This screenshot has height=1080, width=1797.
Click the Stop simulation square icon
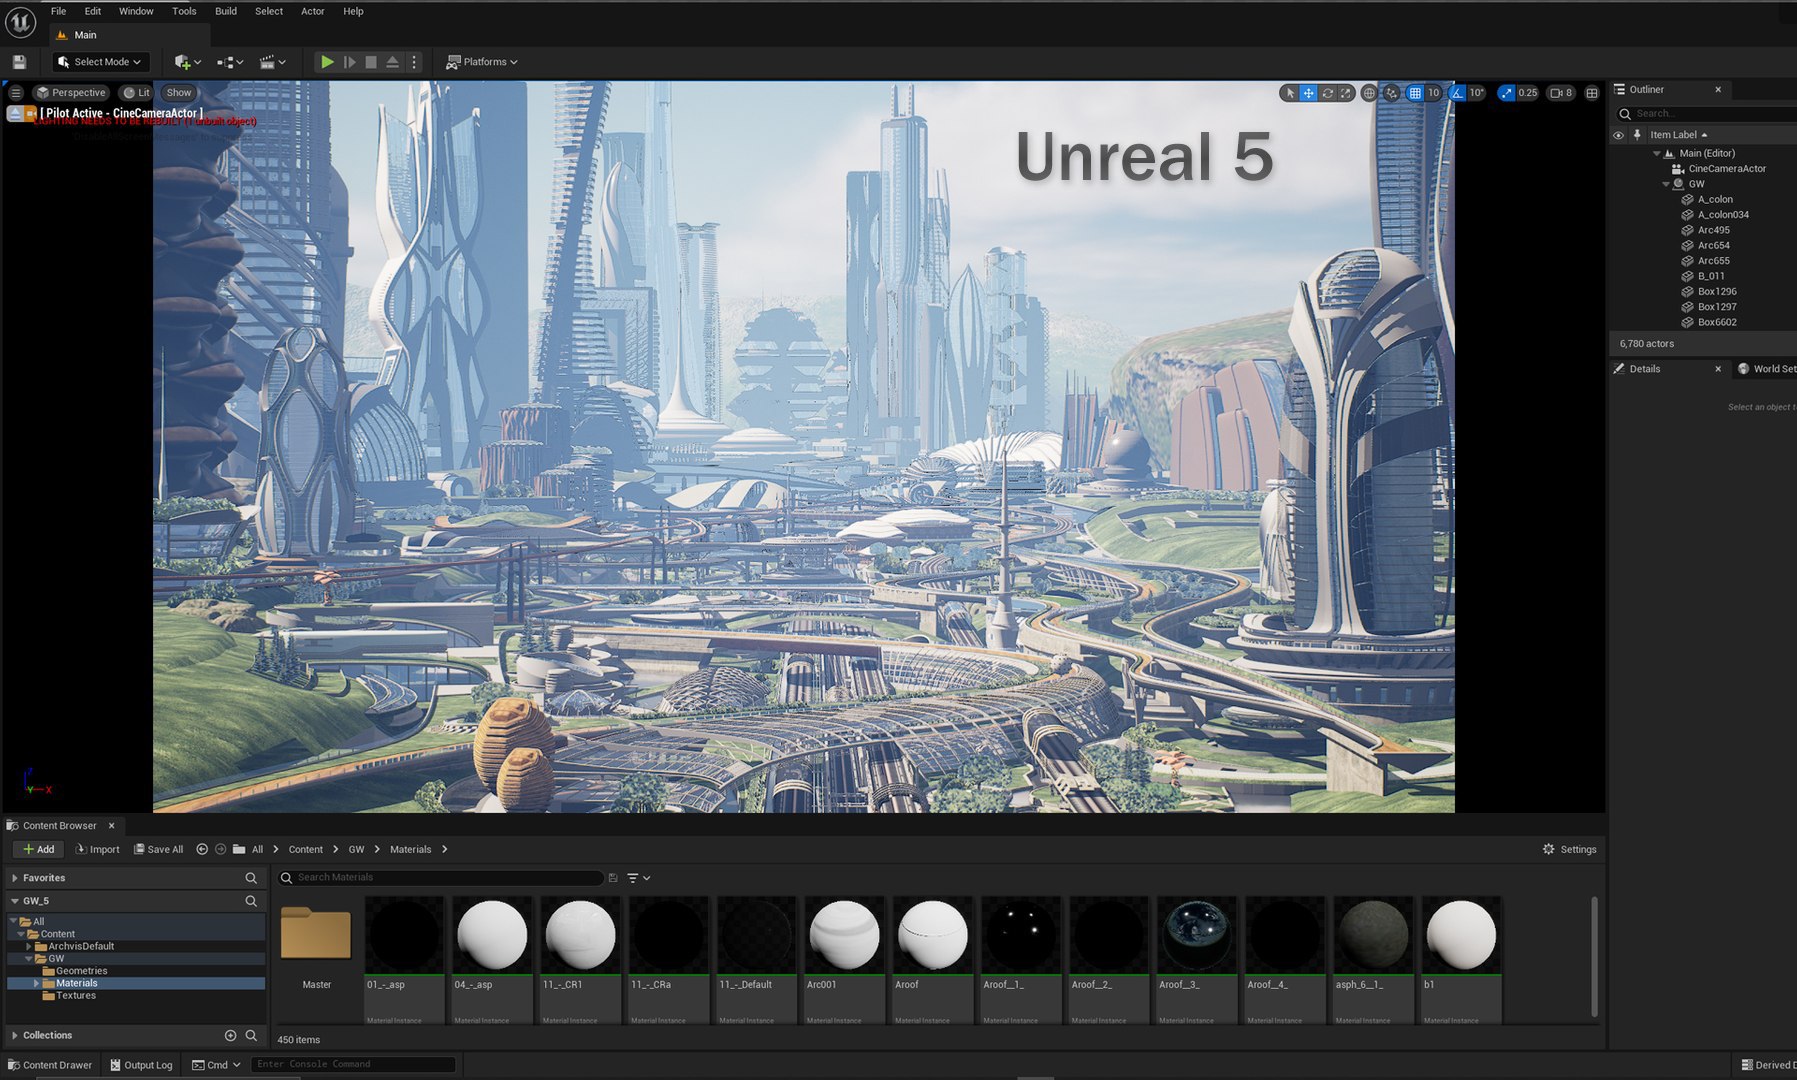coord(371,62)
